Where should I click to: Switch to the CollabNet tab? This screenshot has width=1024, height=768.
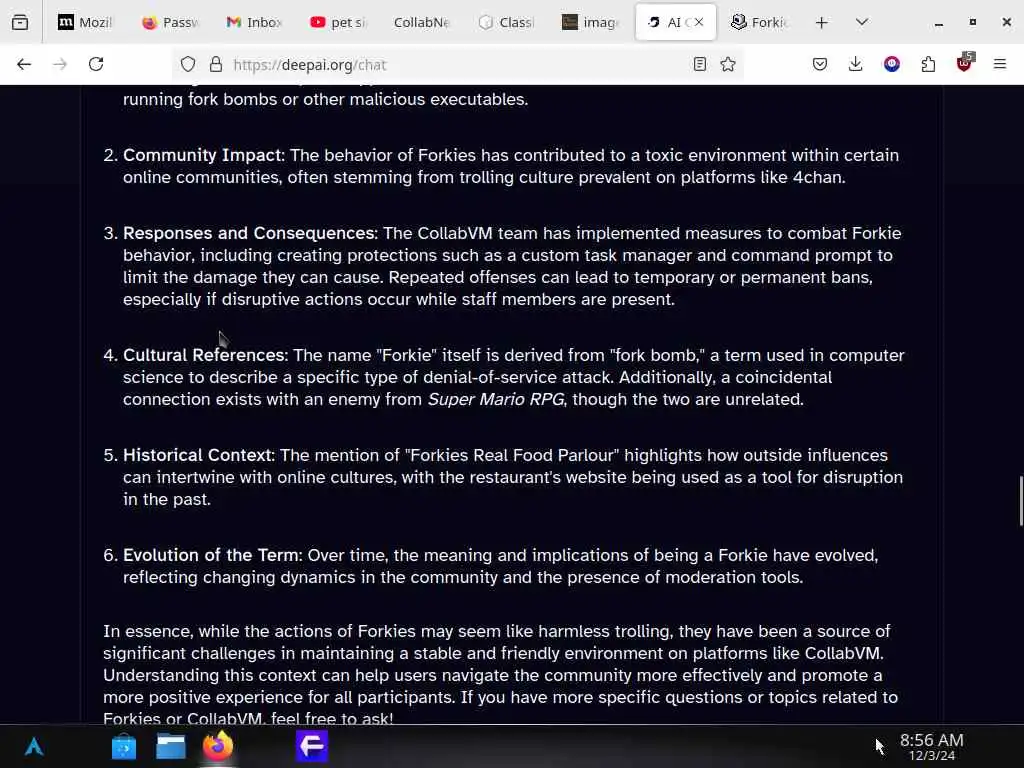point(422,22)
